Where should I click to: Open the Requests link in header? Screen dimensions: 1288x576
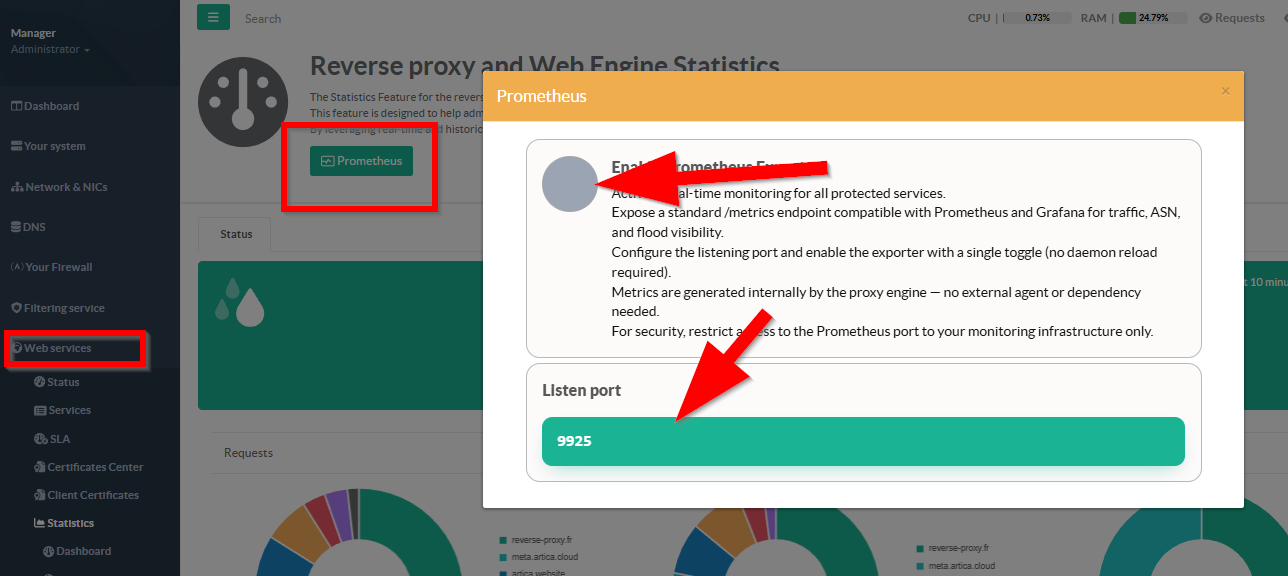pos(1232,18)
